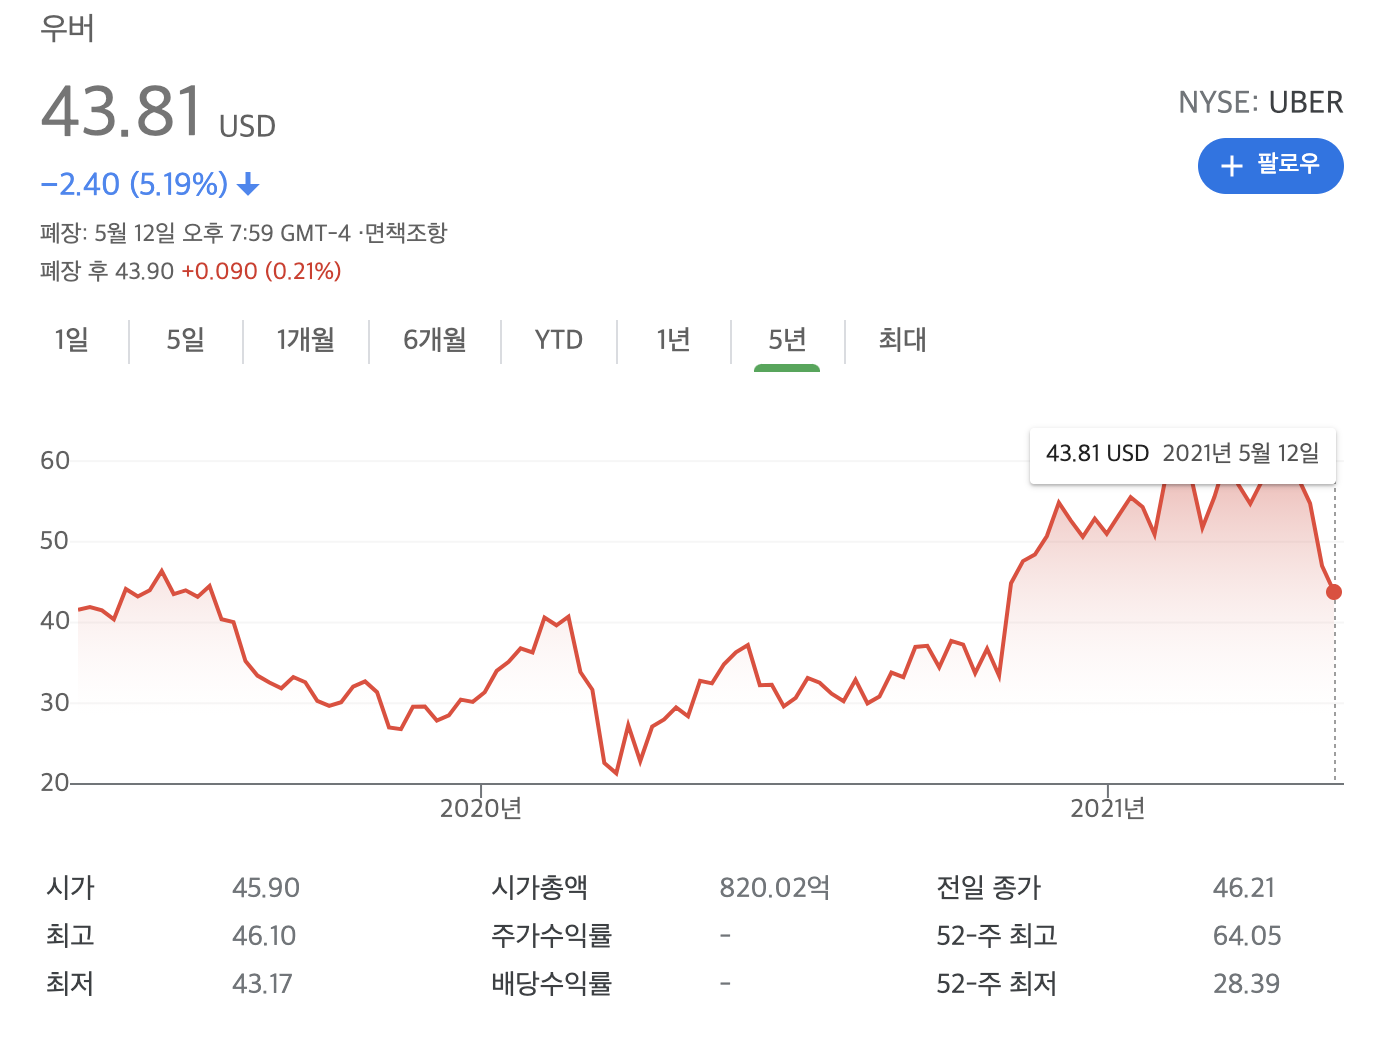Click the 52-주 최고 value 64.05
This screenshot has width=1384, height=1040.
click(1247, 936)
